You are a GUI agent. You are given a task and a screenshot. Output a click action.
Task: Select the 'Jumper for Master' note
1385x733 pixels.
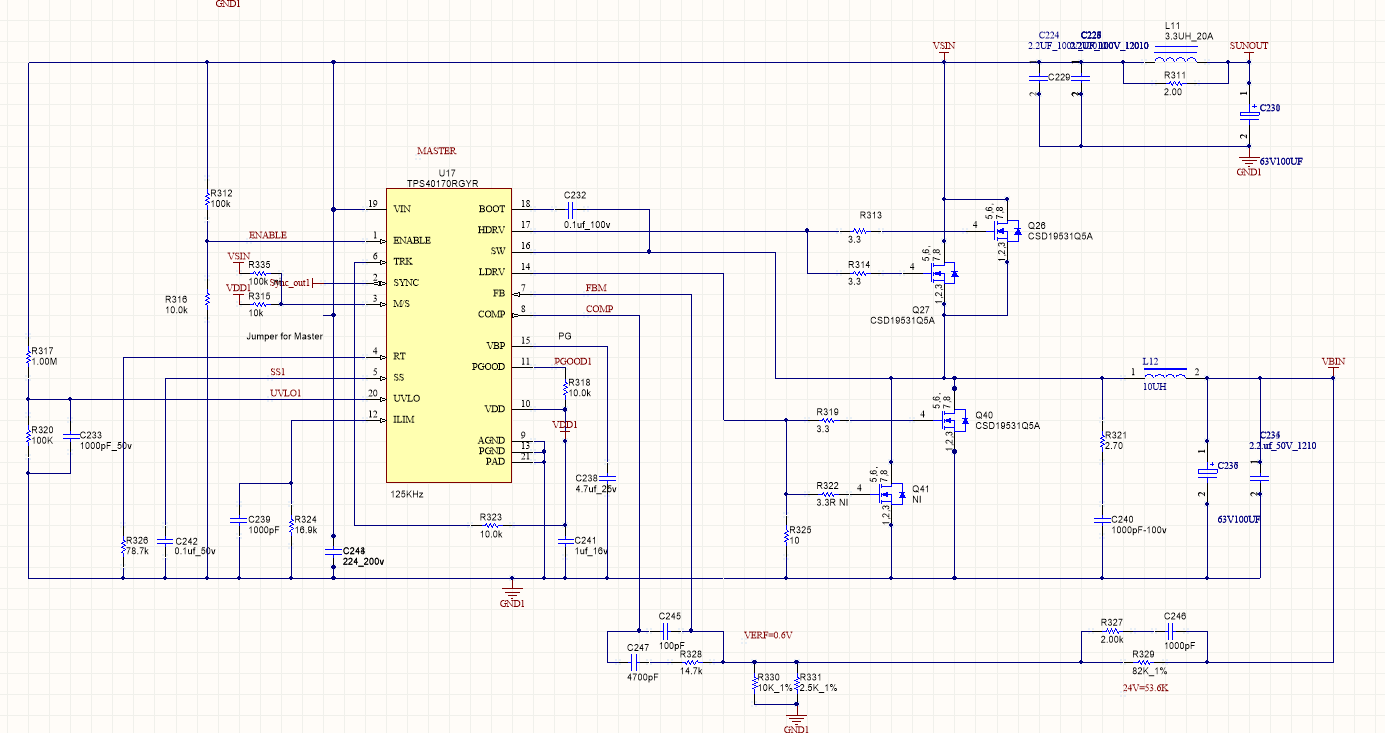[x=284, y=336]
